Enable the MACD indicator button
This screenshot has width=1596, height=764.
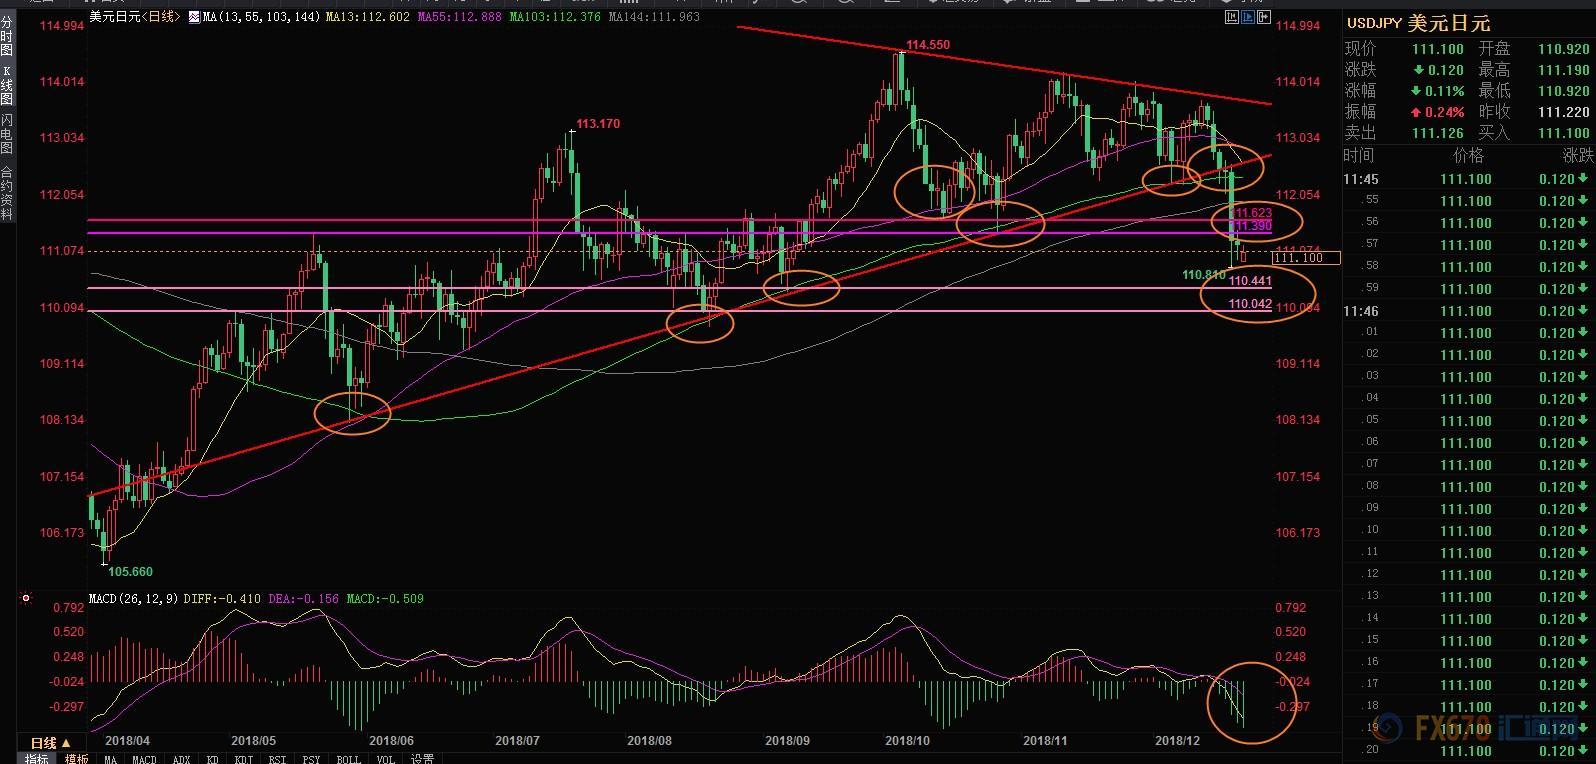[x=144, y=759]
